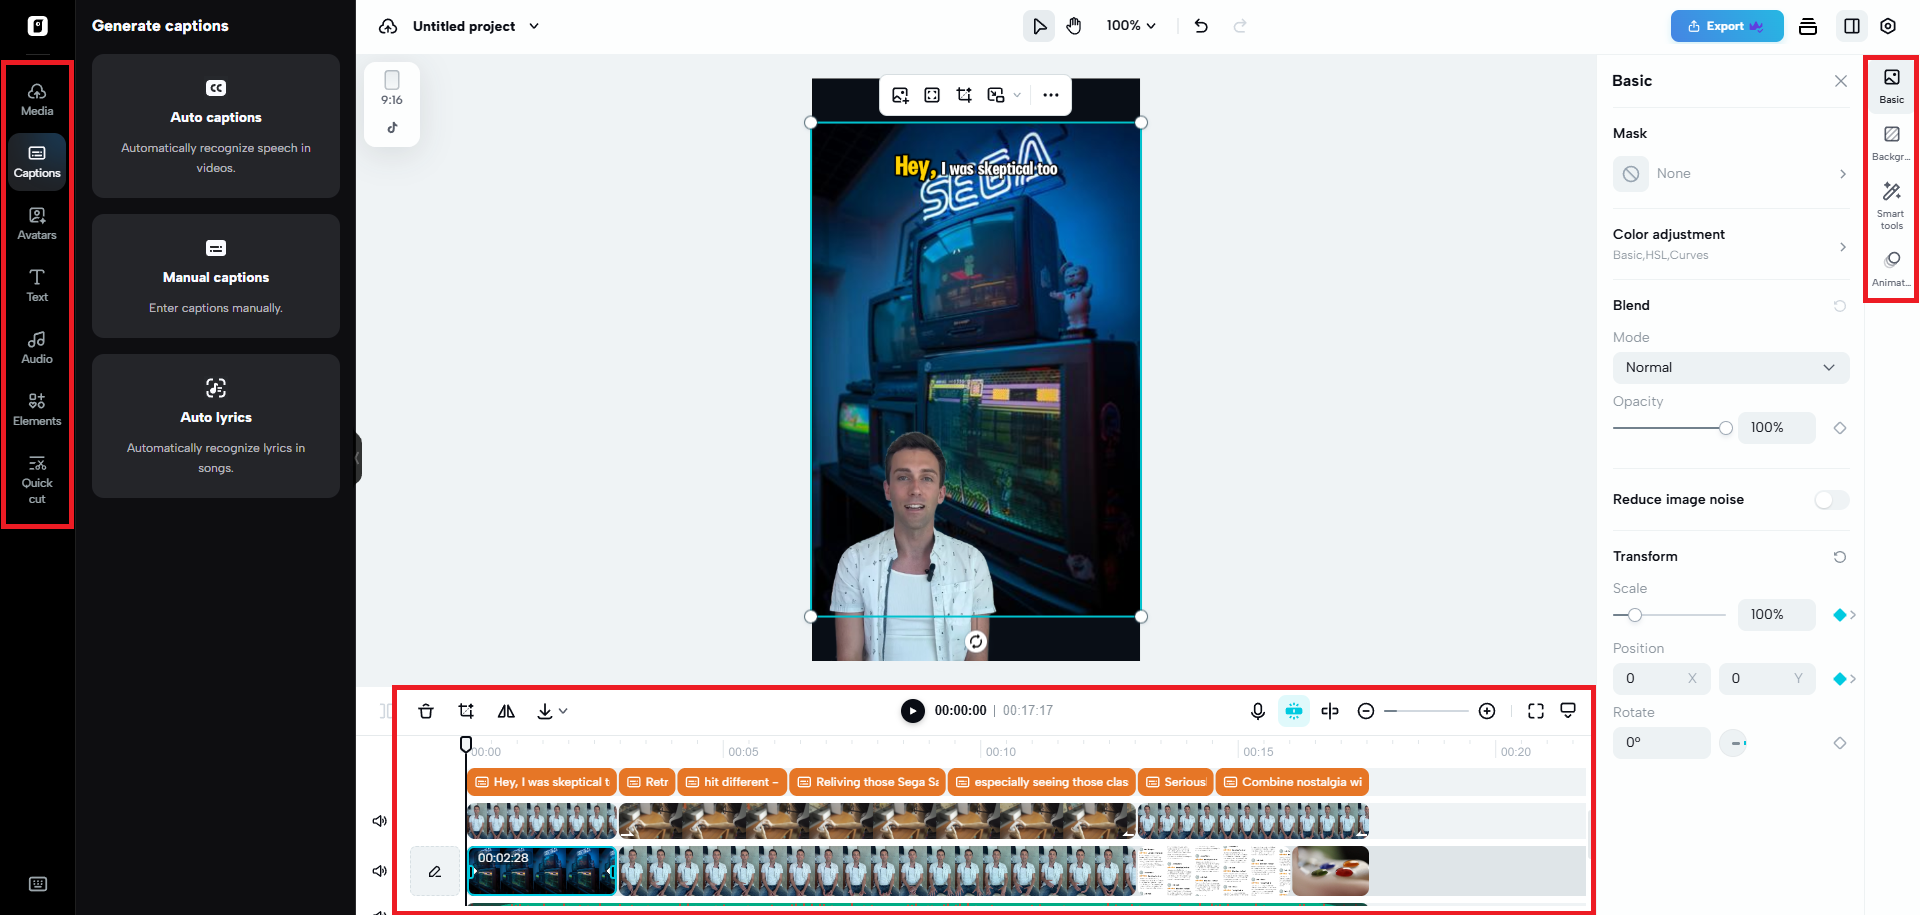Open the Smart tools panel on the right

tap(1891, 203)
